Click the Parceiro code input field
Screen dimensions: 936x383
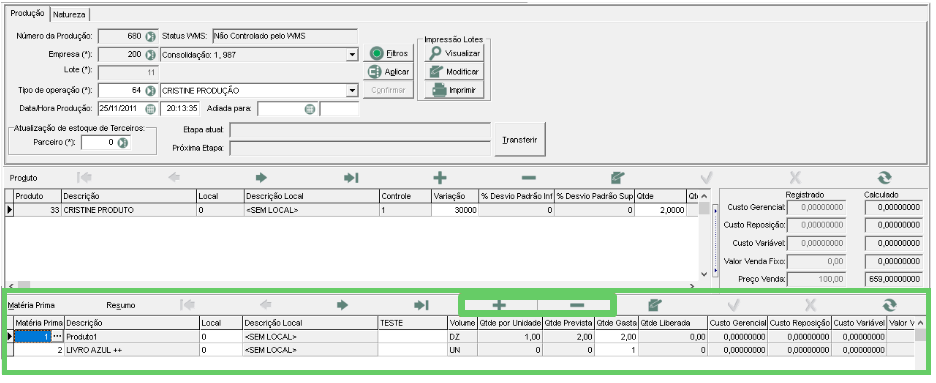[99, 143]
